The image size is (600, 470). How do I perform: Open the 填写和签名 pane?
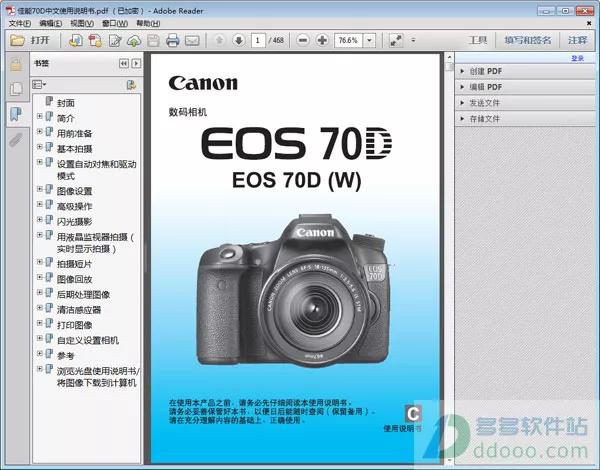click(526, 40)
